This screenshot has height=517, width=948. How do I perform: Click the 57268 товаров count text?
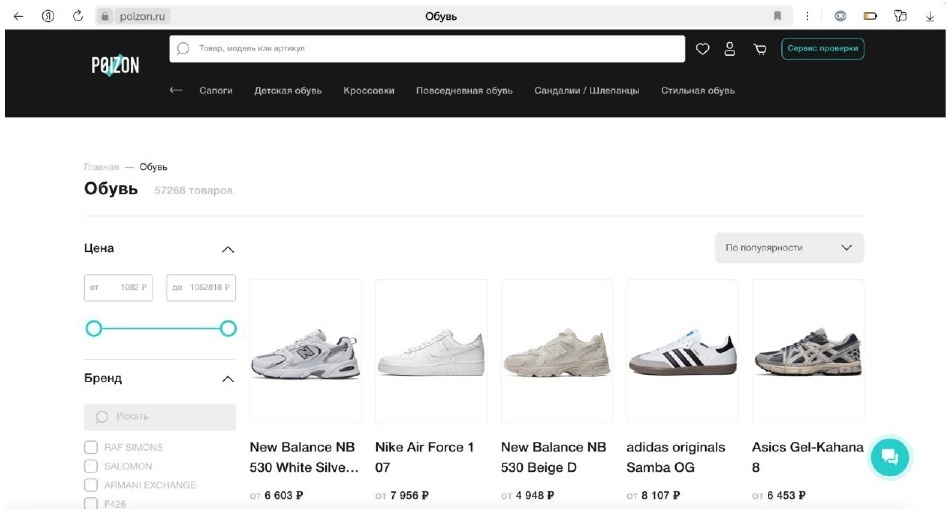coord(193,190)
